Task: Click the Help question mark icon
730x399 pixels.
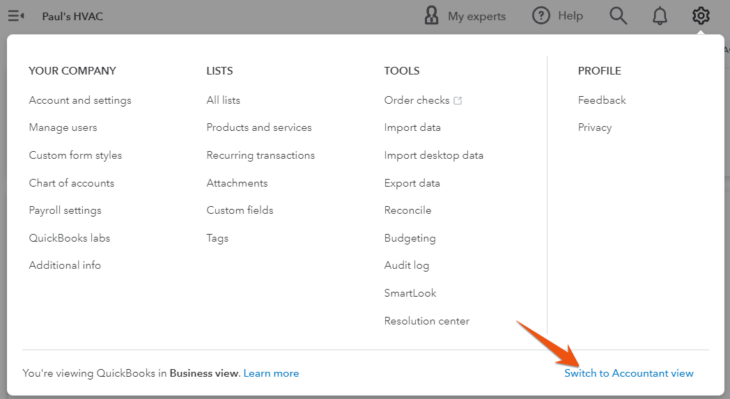Action: (x=541, y=16)
